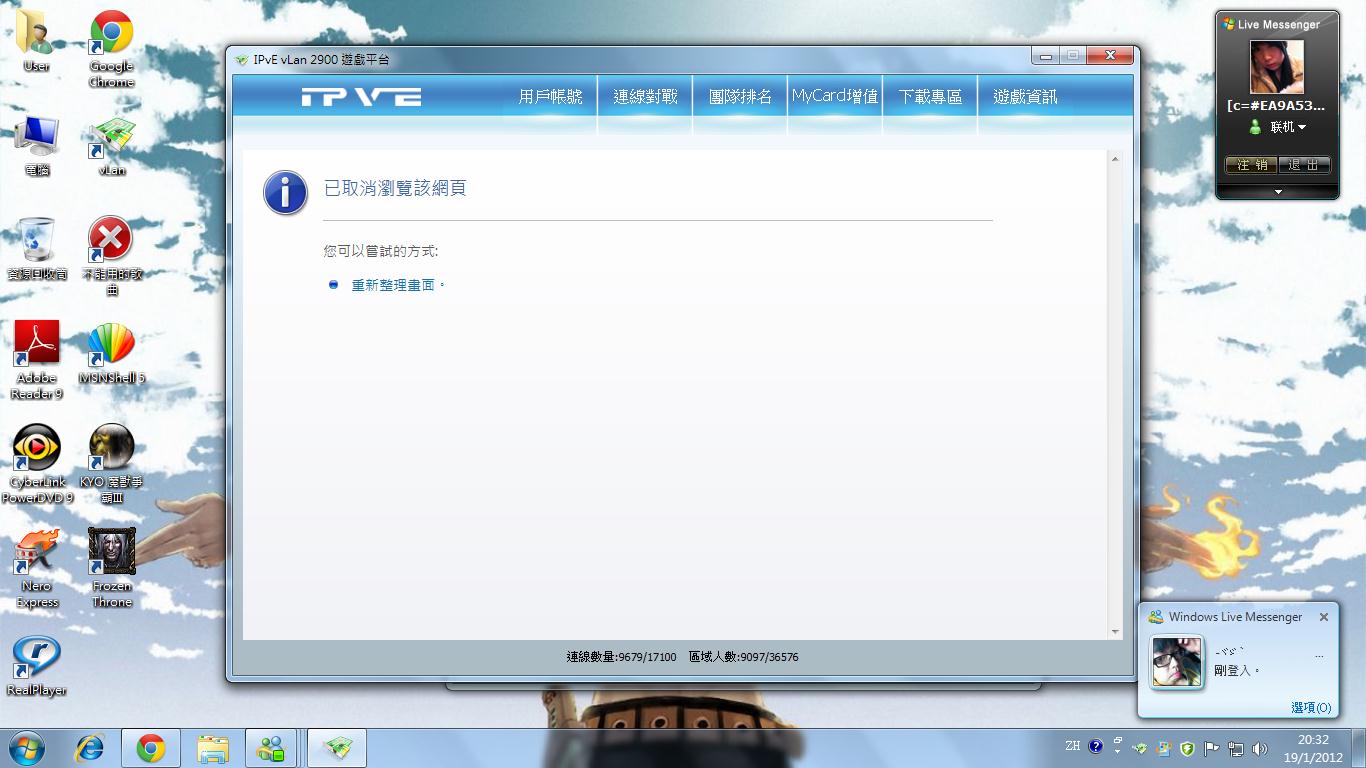Click the 連線數量:9679/17100 status text
Screen dimensions: 1366x768
[x=621, y=657]
